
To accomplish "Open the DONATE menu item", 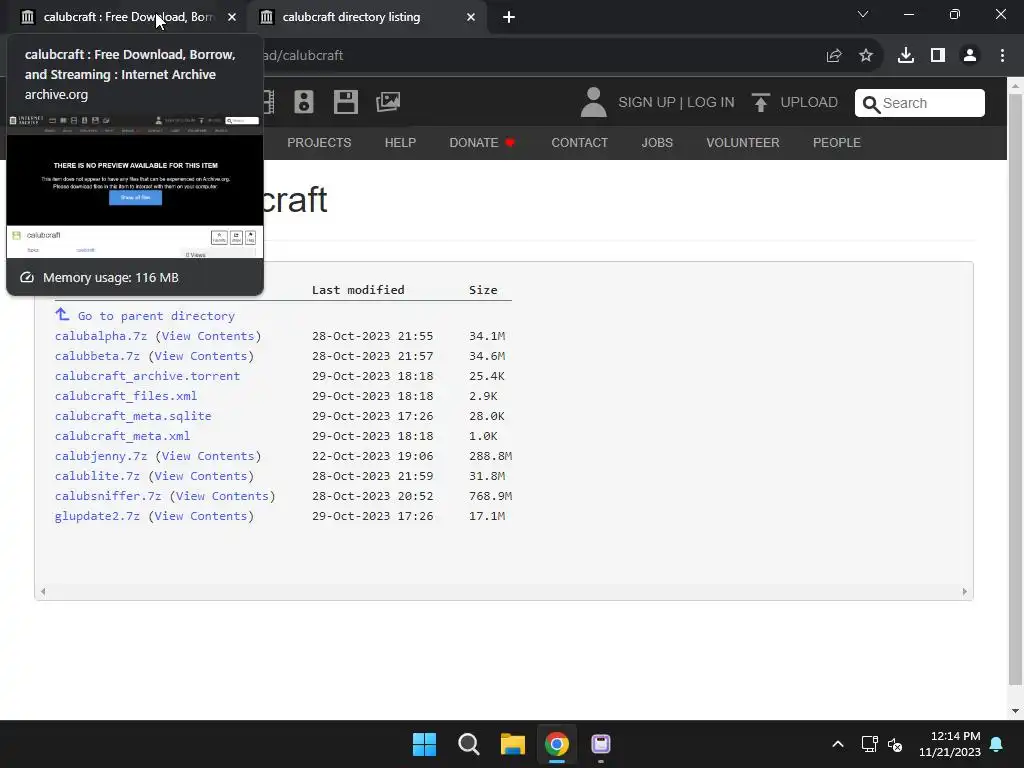I will (482, 142).
